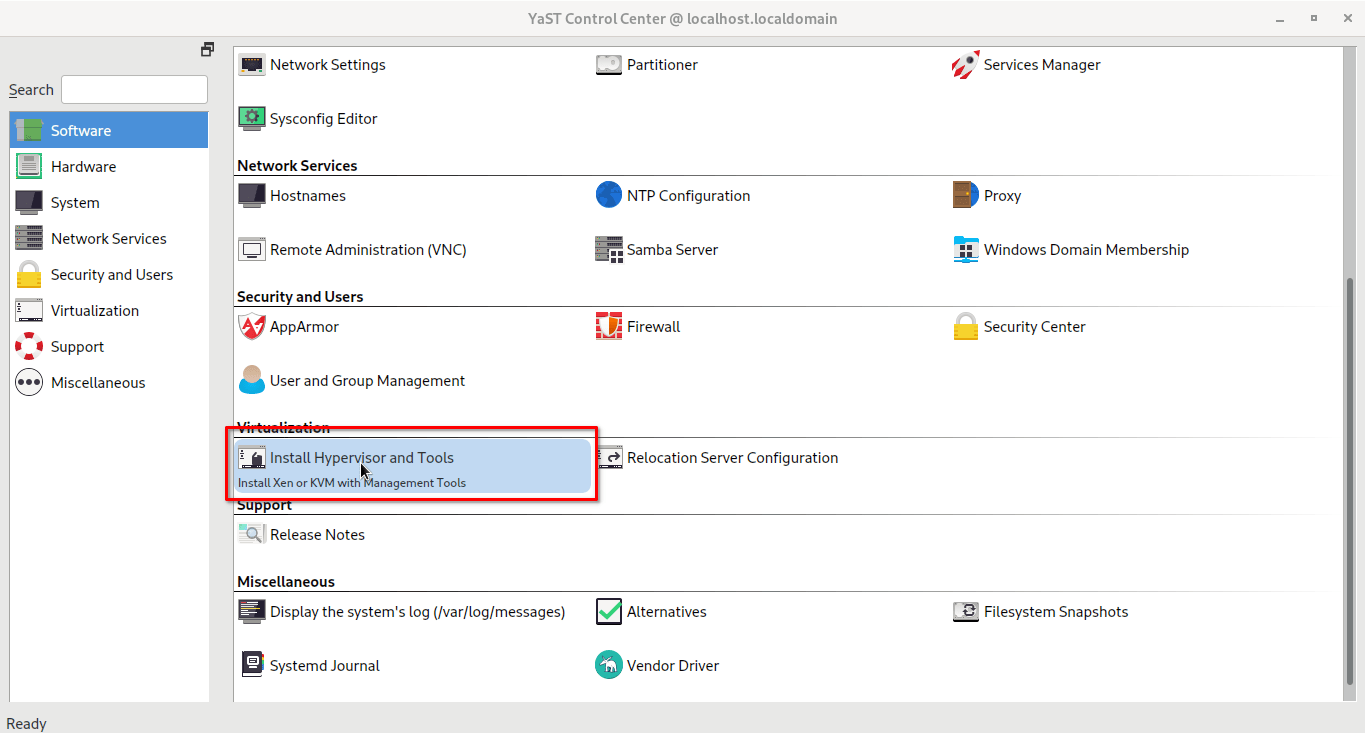
Task: Click Samba Server text
Action: tap(672, 250)
